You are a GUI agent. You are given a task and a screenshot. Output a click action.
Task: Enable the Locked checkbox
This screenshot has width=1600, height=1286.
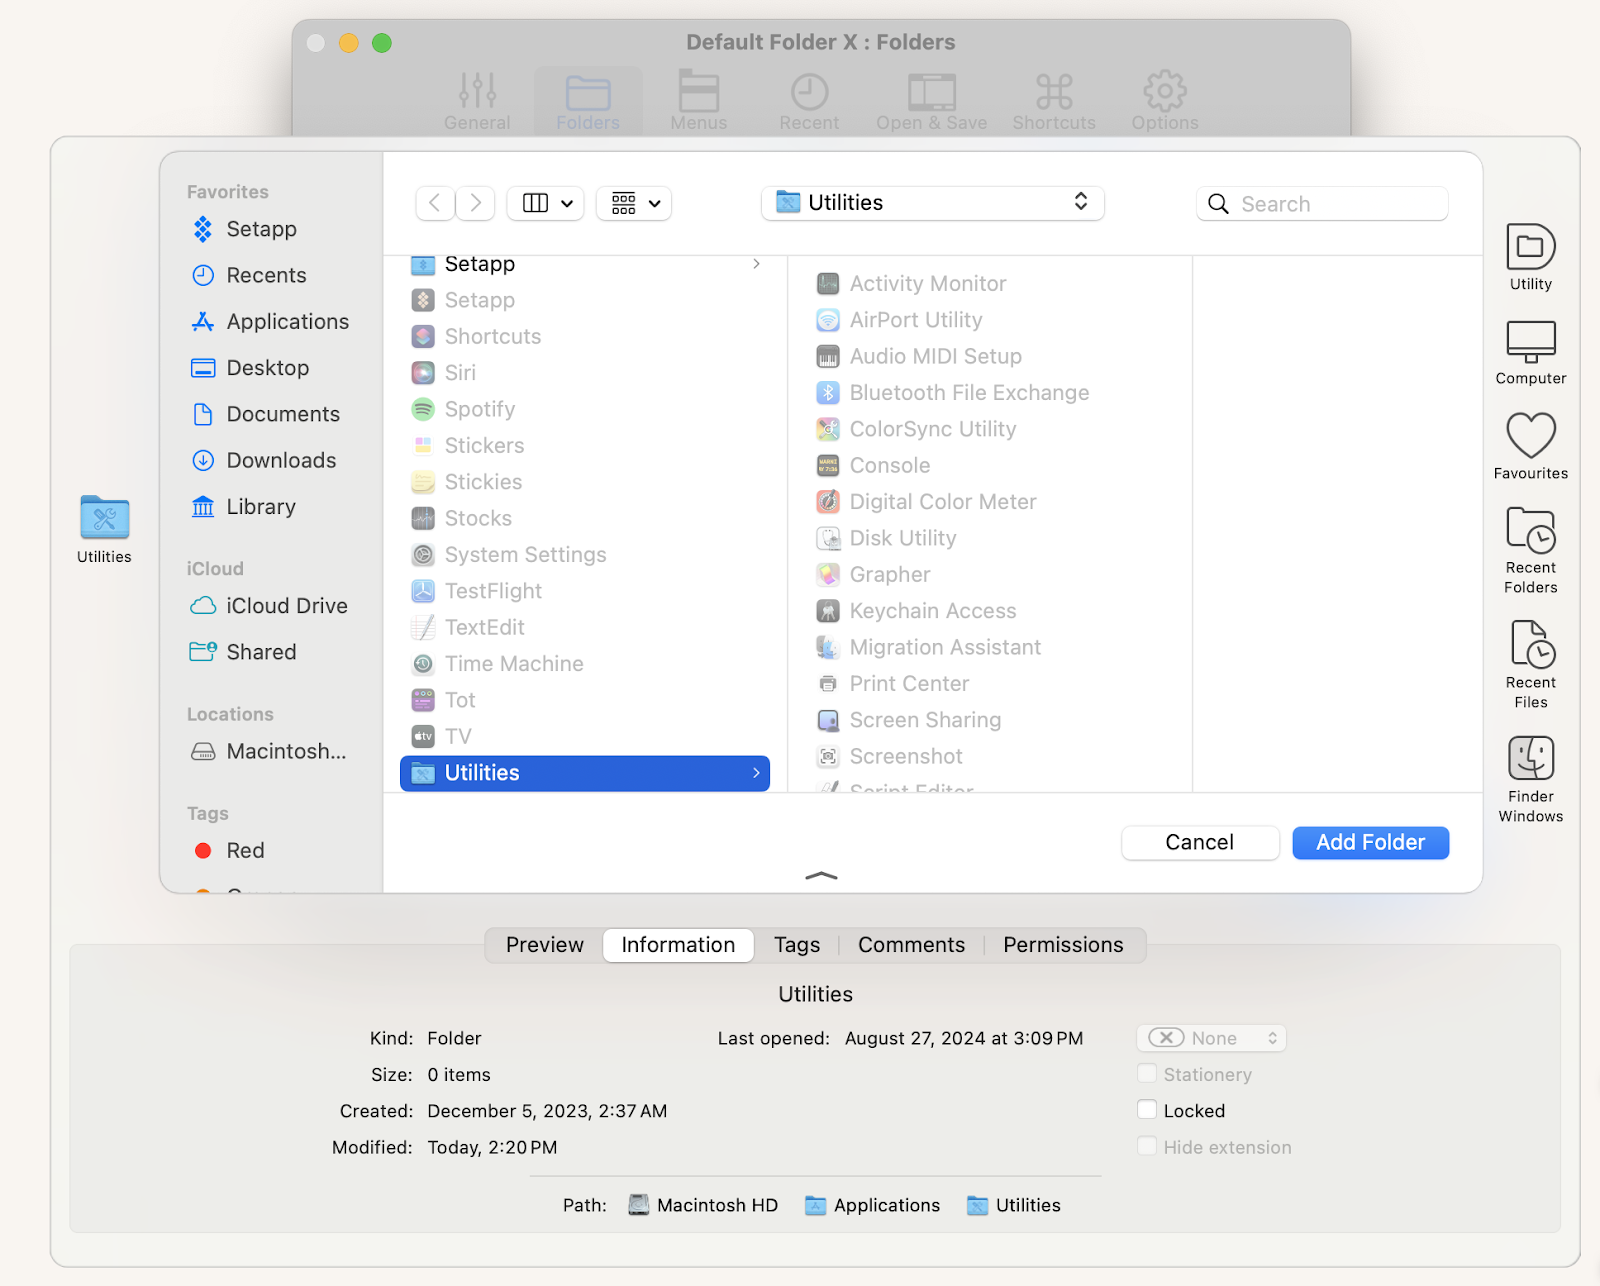[x=1146, y=1109]
